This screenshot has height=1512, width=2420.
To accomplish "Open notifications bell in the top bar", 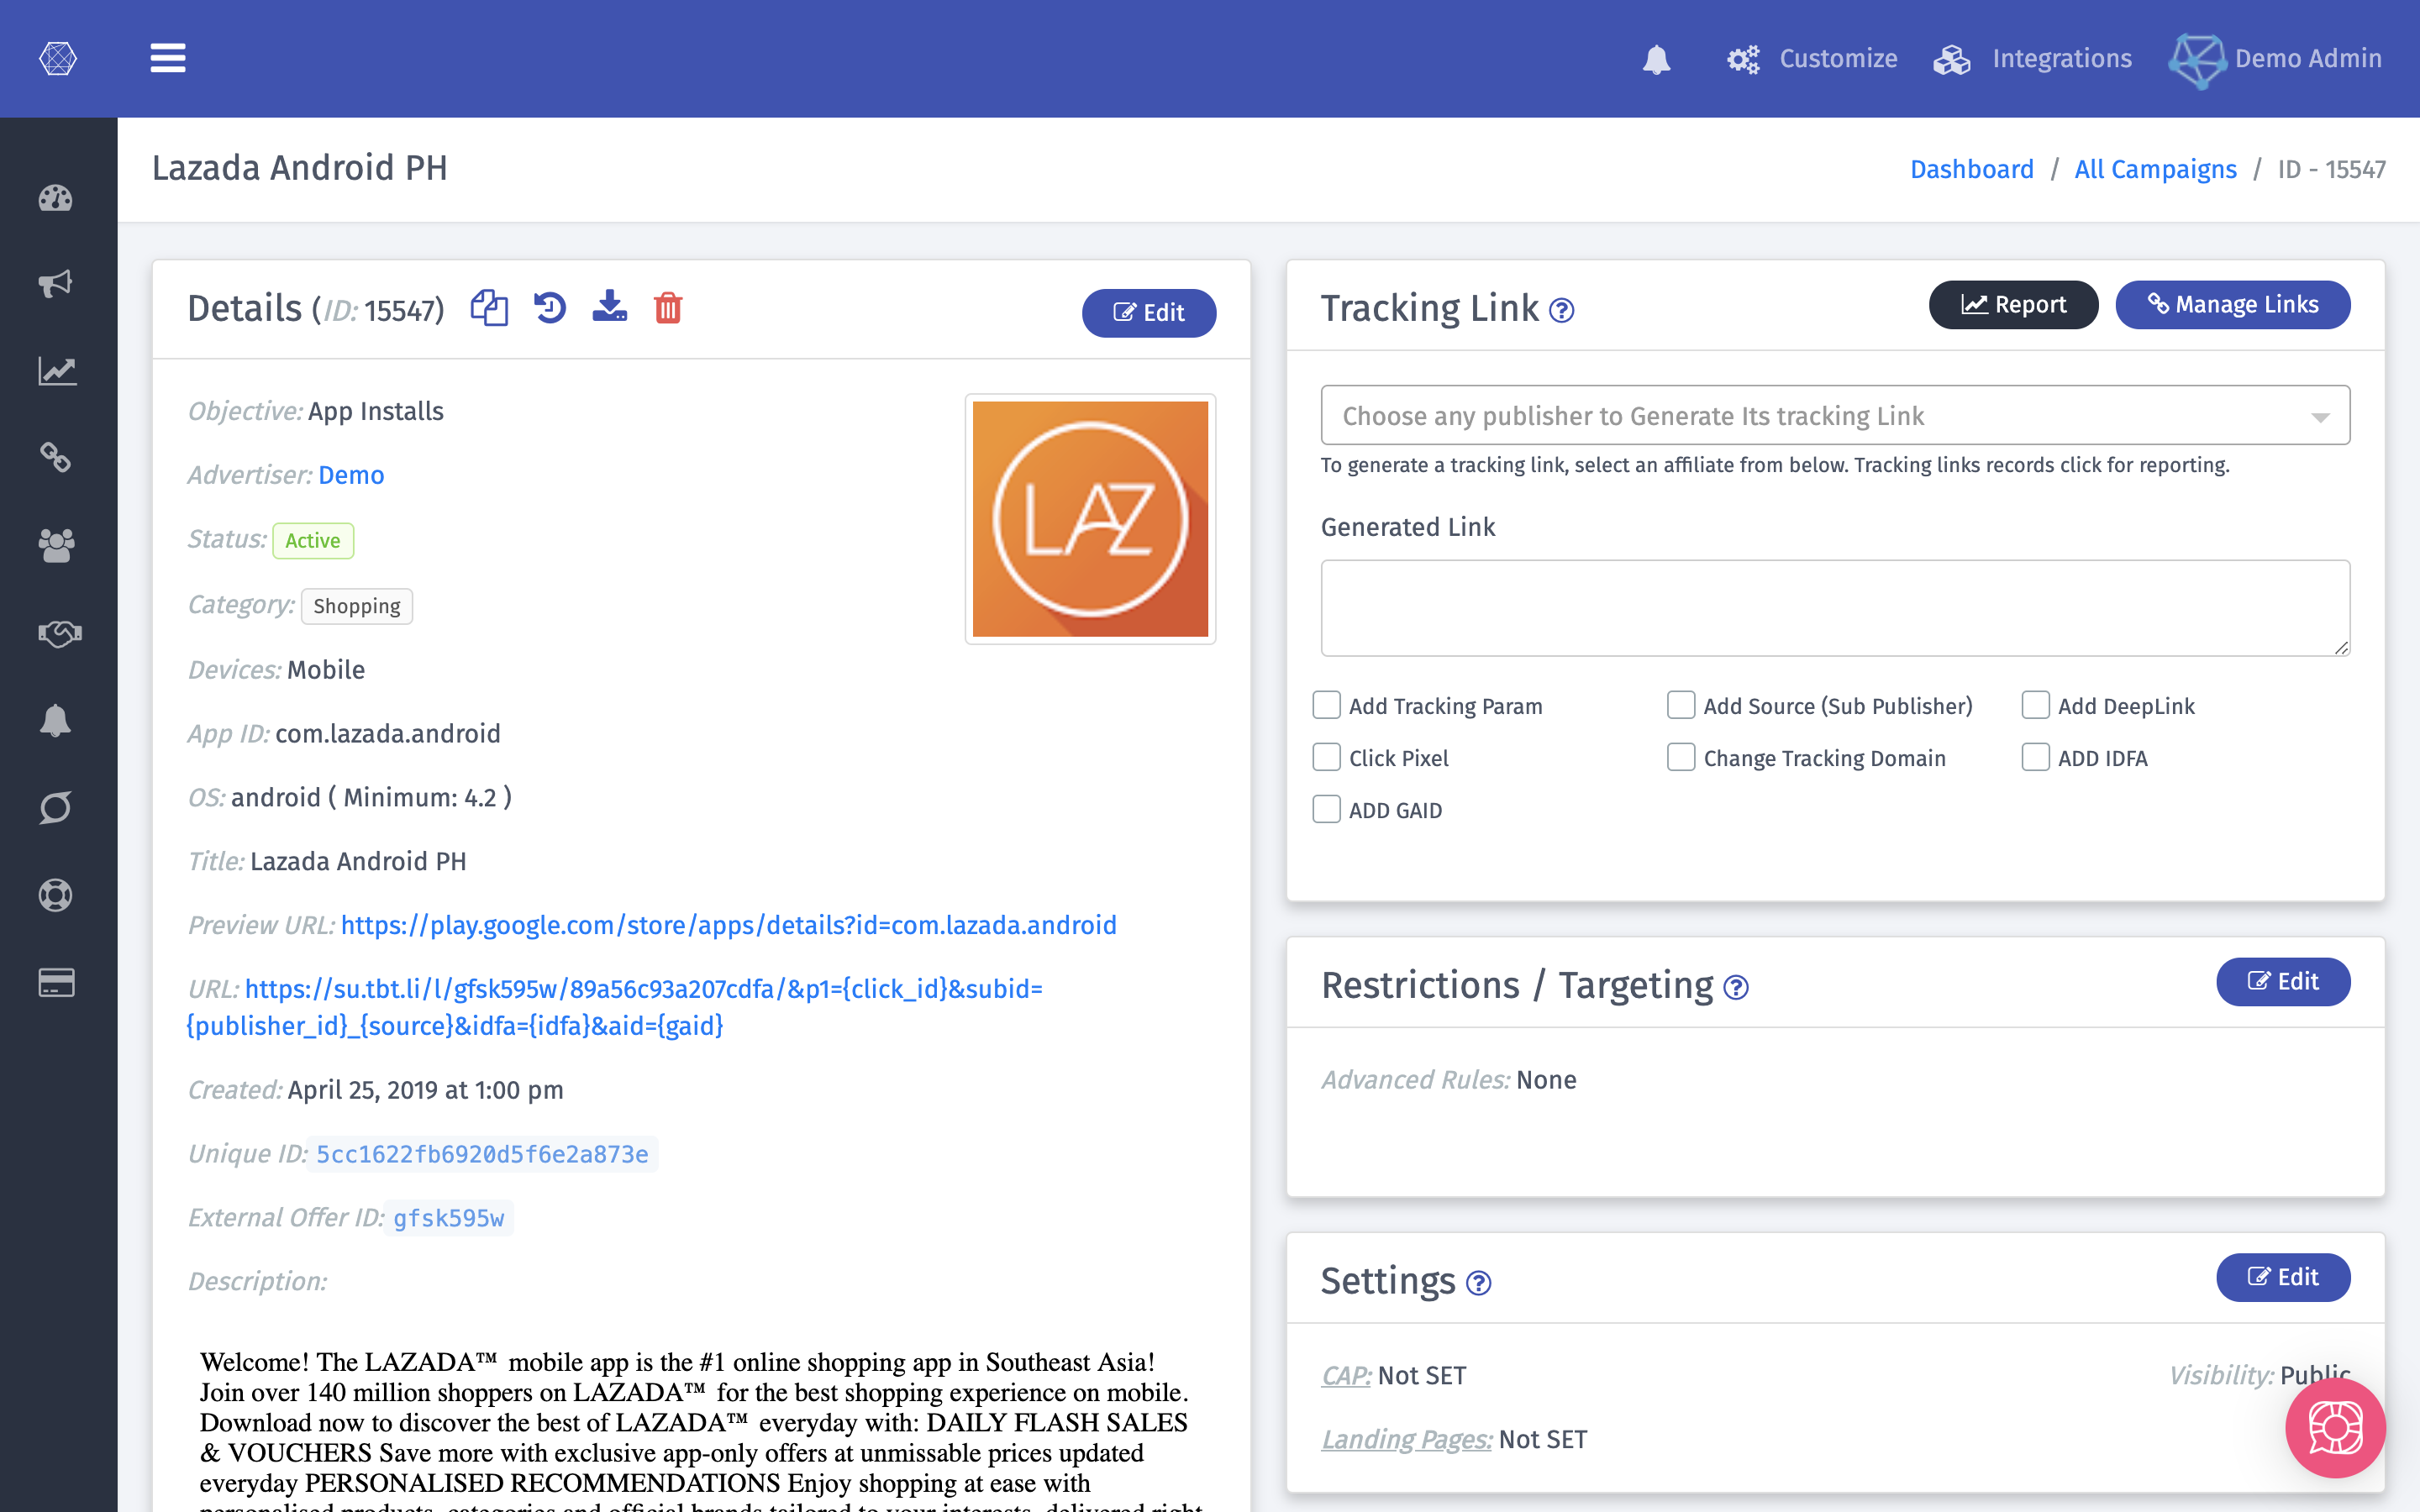I will pyautogui.click(x=1656, y=59).
